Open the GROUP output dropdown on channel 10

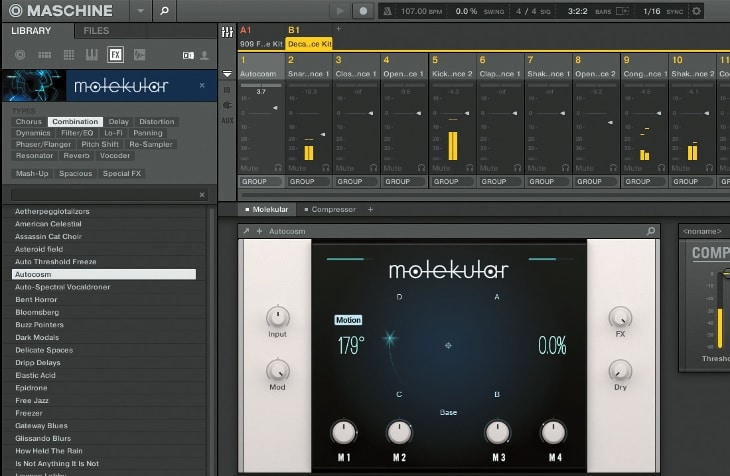692,182
